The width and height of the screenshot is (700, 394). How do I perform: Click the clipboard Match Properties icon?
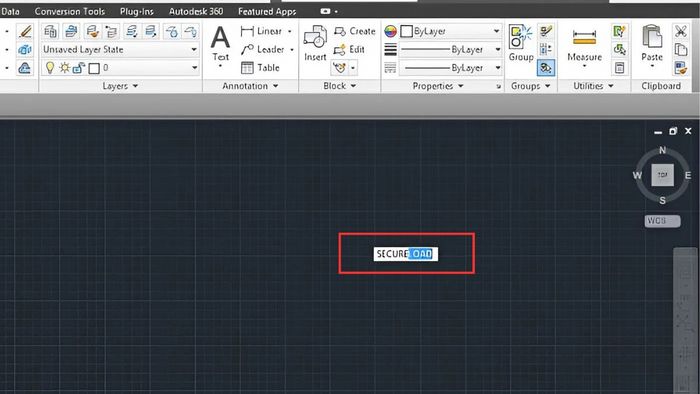681,68
